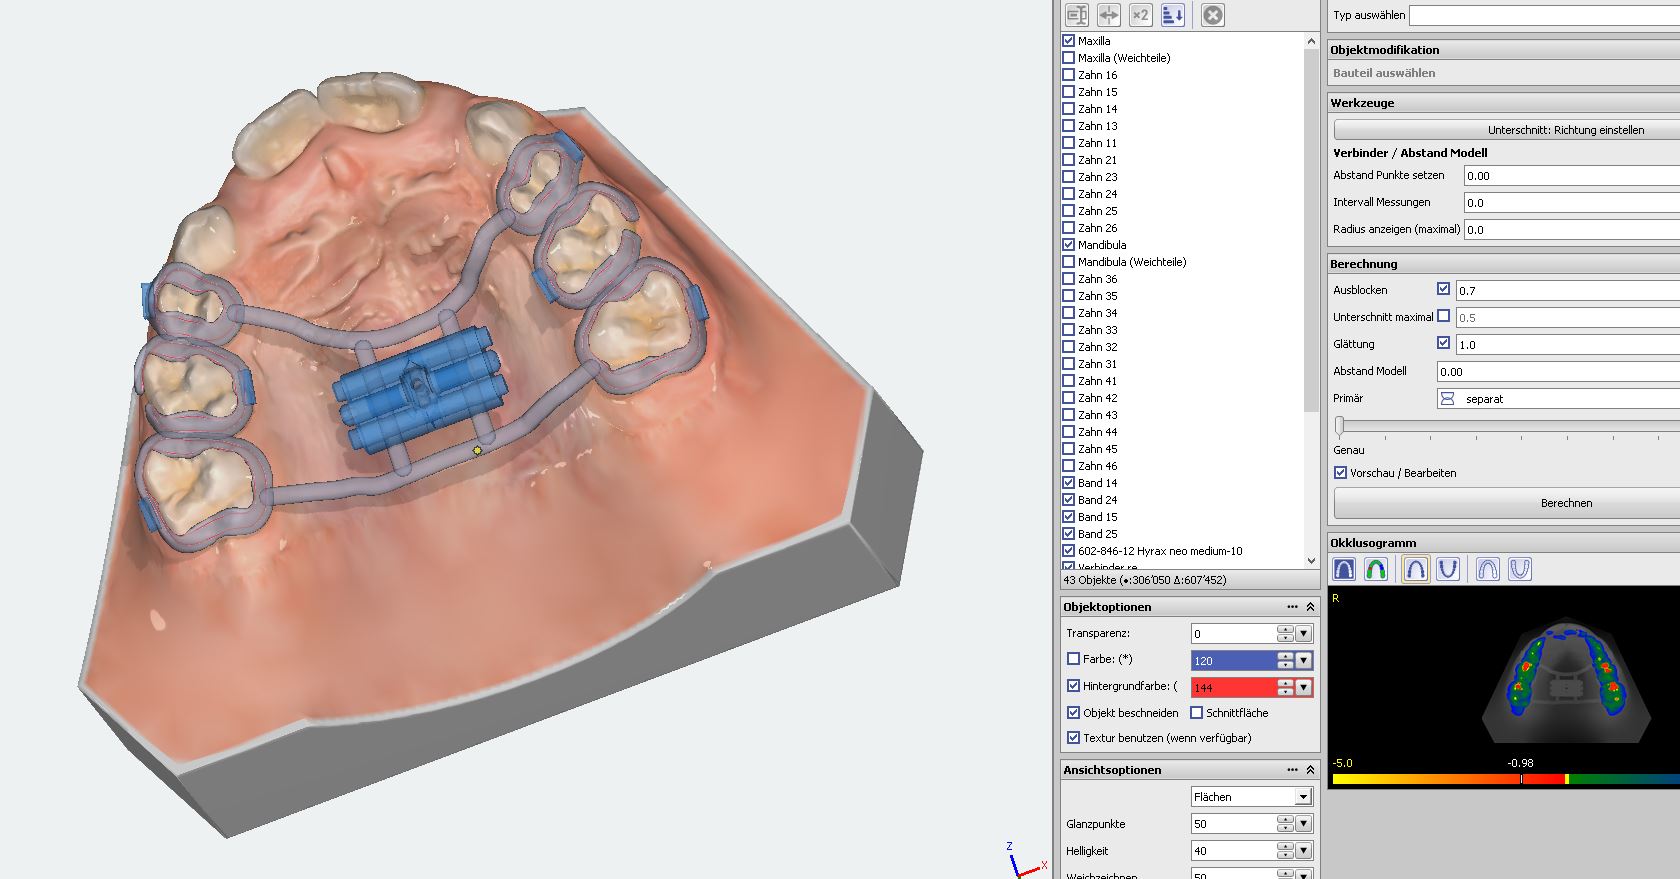Image resolution: width=1680 pixels, height=879 pixels.
Task: Select Band 15 in the object list
Action: pyautogui.click(x=1097, y=517)
